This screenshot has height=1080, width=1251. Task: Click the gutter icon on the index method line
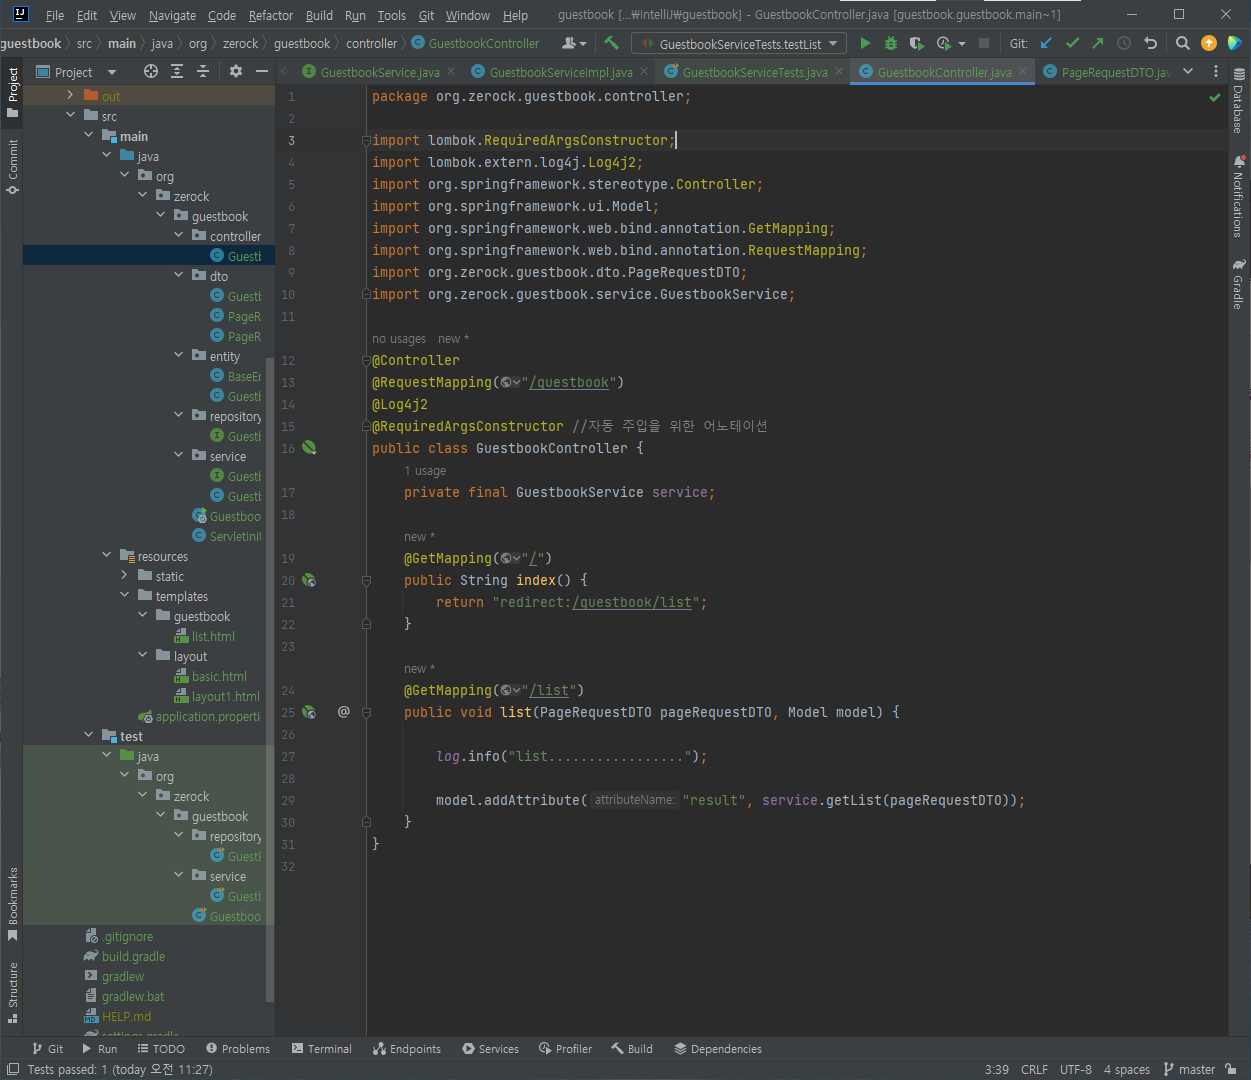[310, 580]
